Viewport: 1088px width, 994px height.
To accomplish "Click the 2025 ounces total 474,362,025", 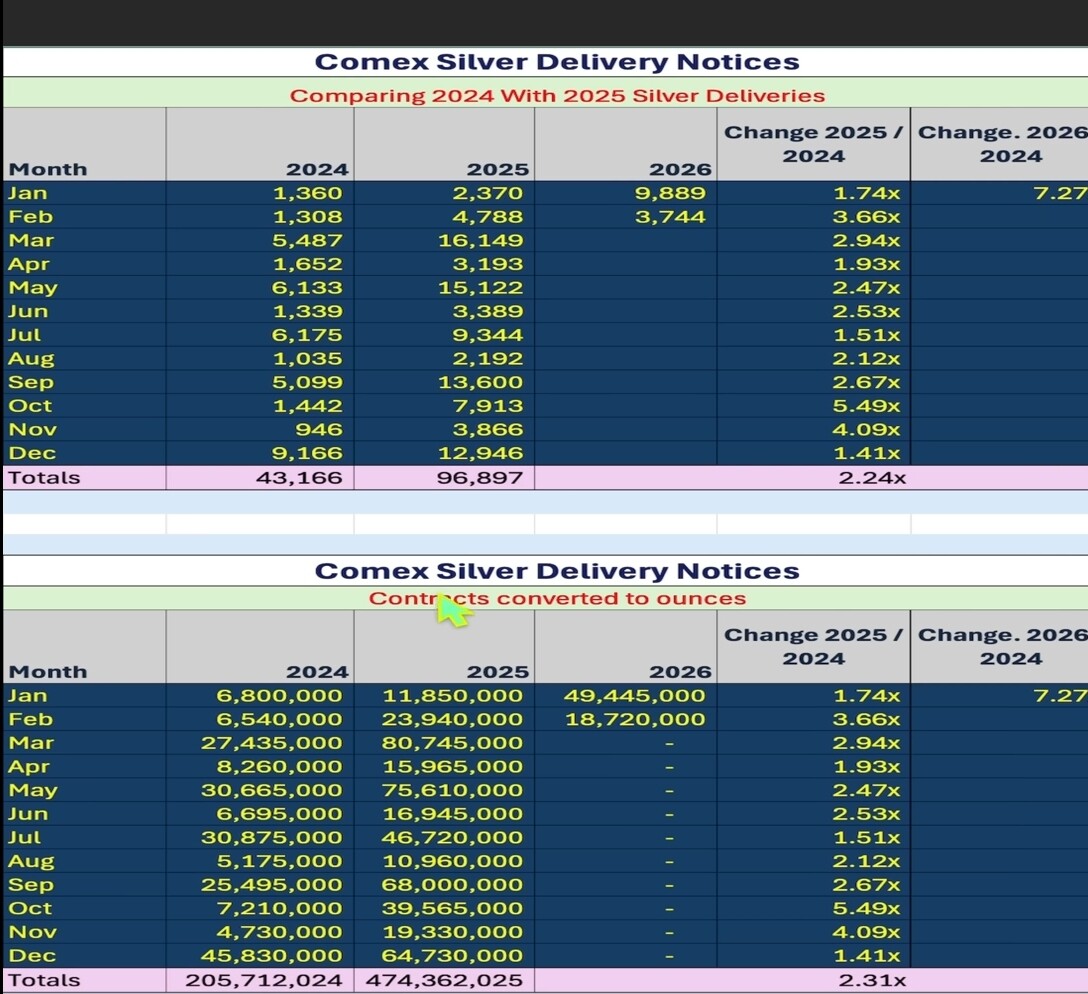I will coord(445,980).
